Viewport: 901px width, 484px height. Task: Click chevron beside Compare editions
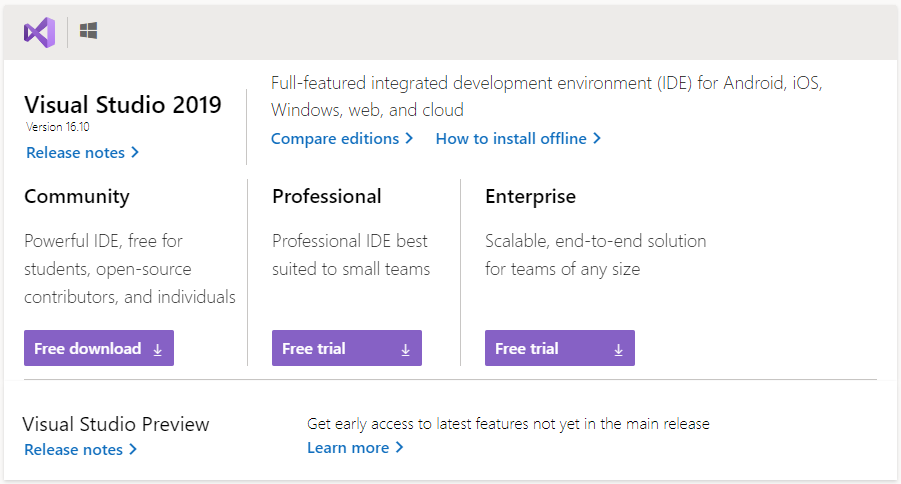[409, 139]
